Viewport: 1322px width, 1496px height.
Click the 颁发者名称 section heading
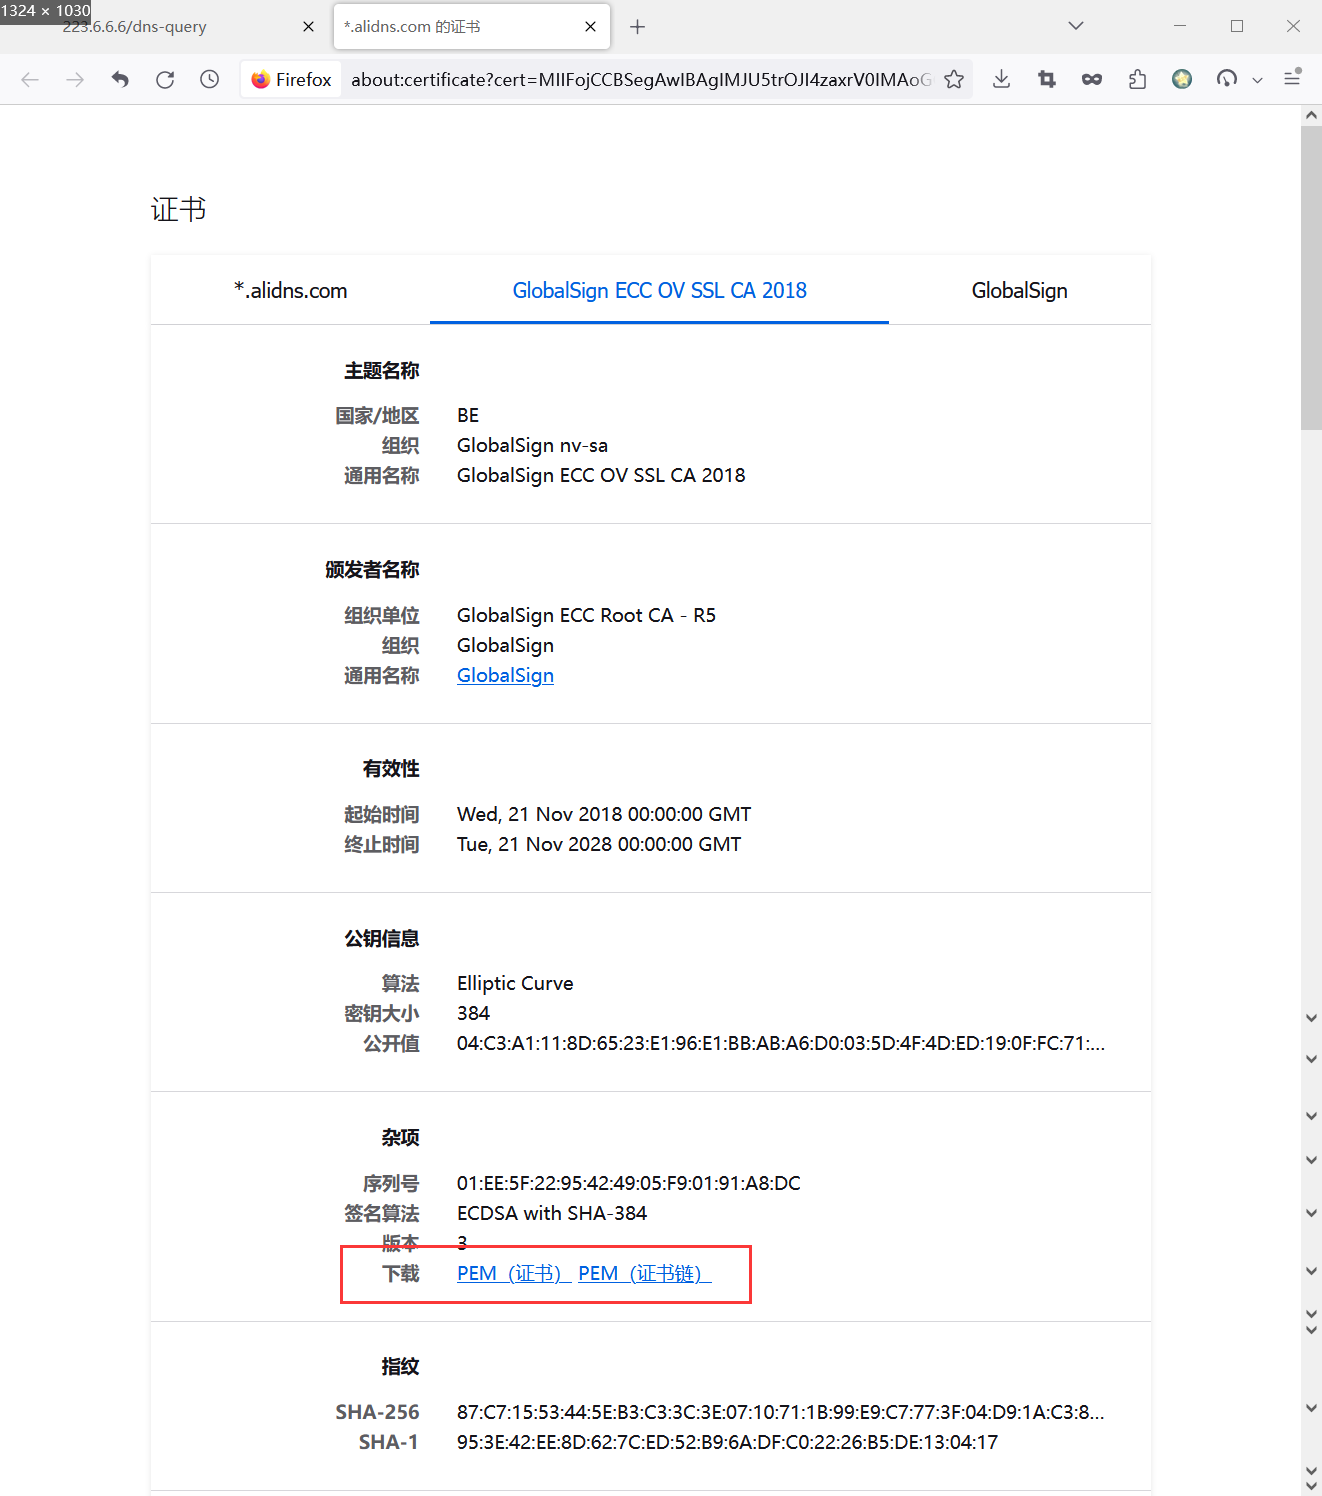(372, 570)
